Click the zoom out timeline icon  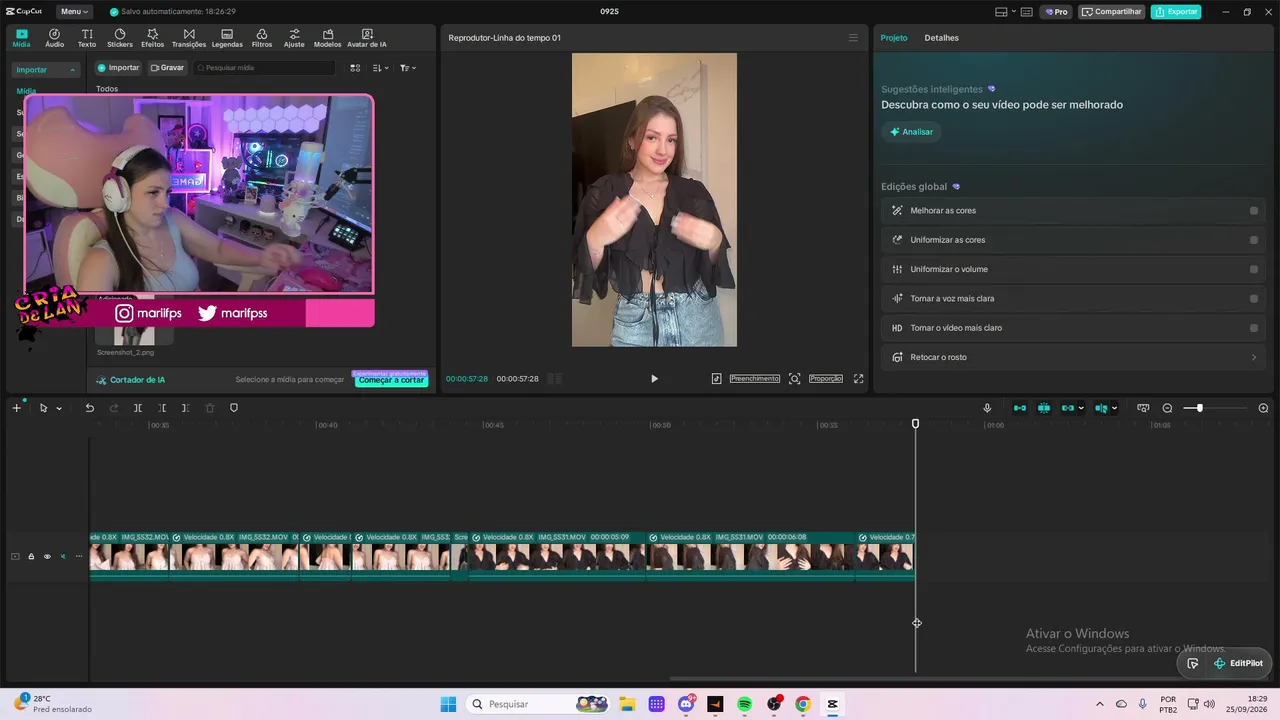coord(1167,408)
